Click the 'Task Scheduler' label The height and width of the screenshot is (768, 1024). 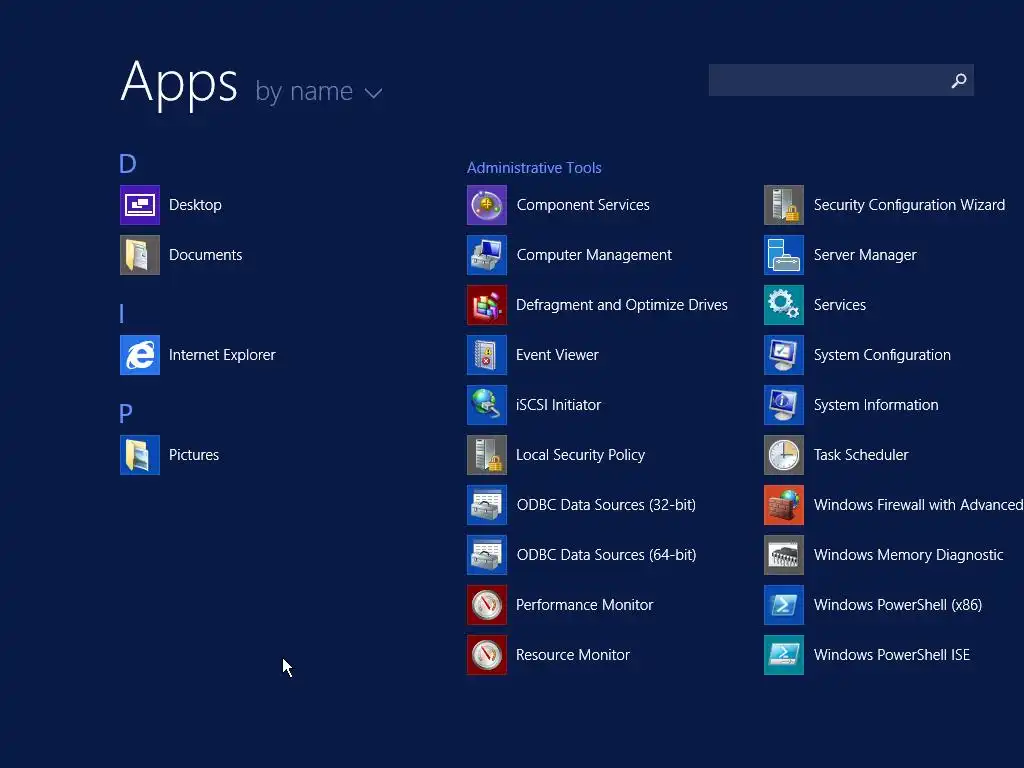click(x=861, y=455)
